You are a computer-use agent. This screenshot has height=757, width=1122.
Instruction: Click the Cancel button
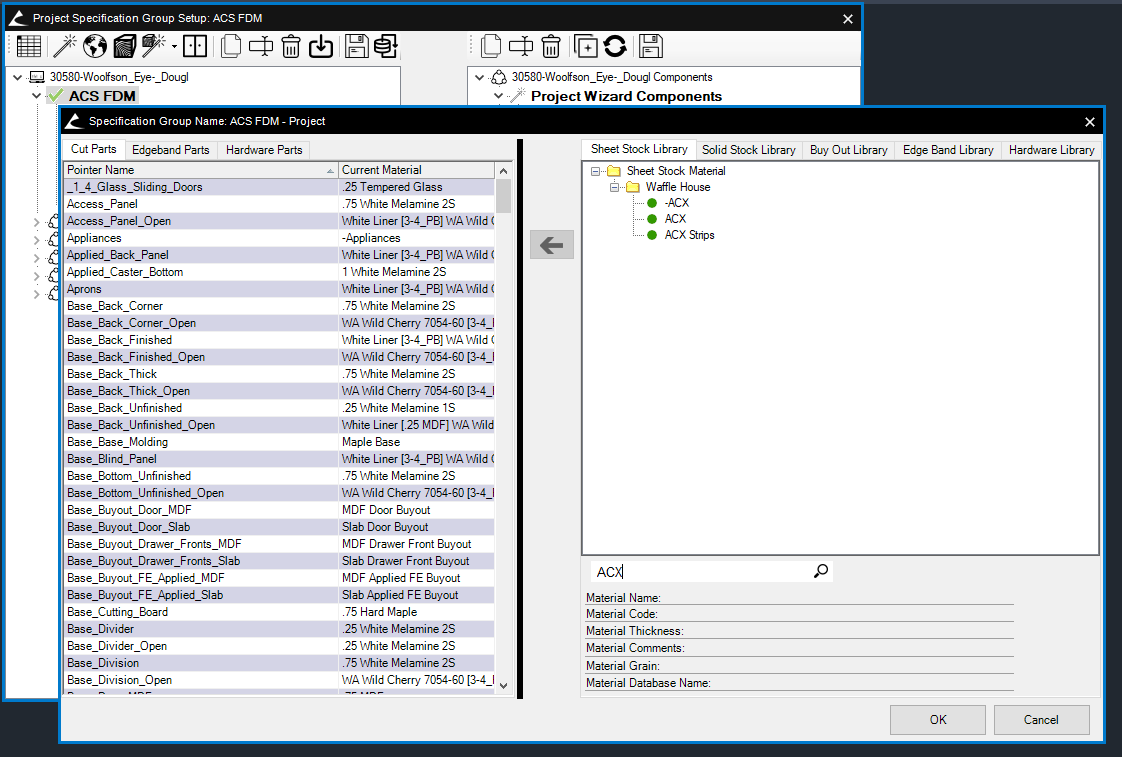click(1041, 720)
